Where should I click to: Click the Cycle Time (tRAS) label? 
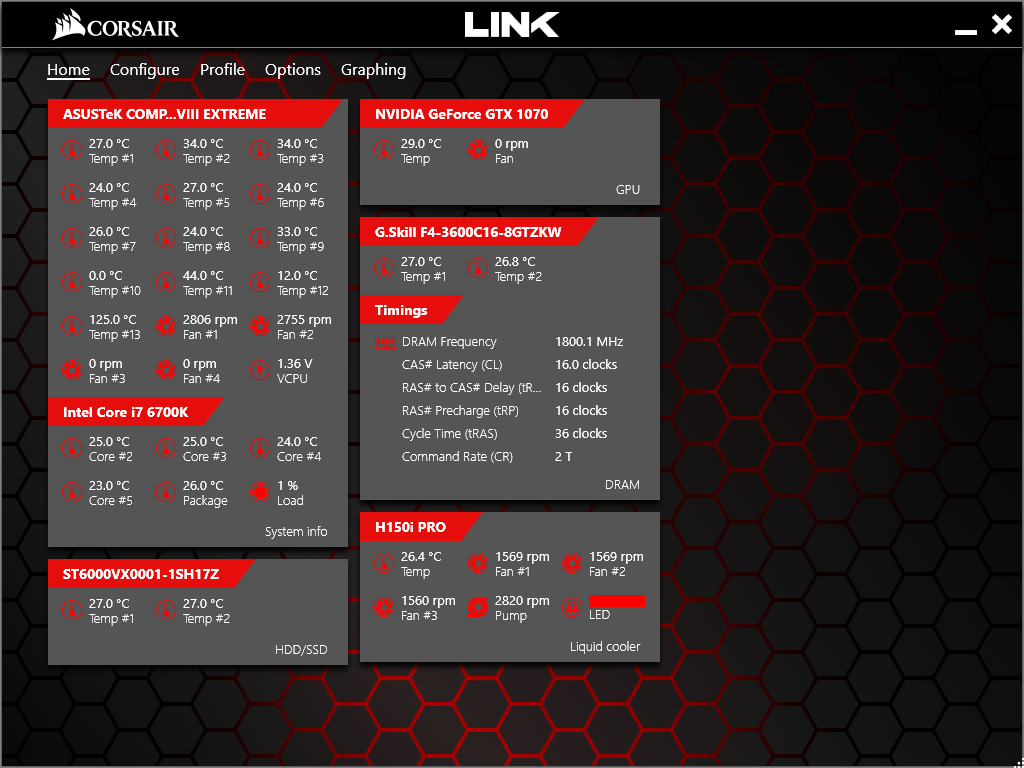point(449,434)
